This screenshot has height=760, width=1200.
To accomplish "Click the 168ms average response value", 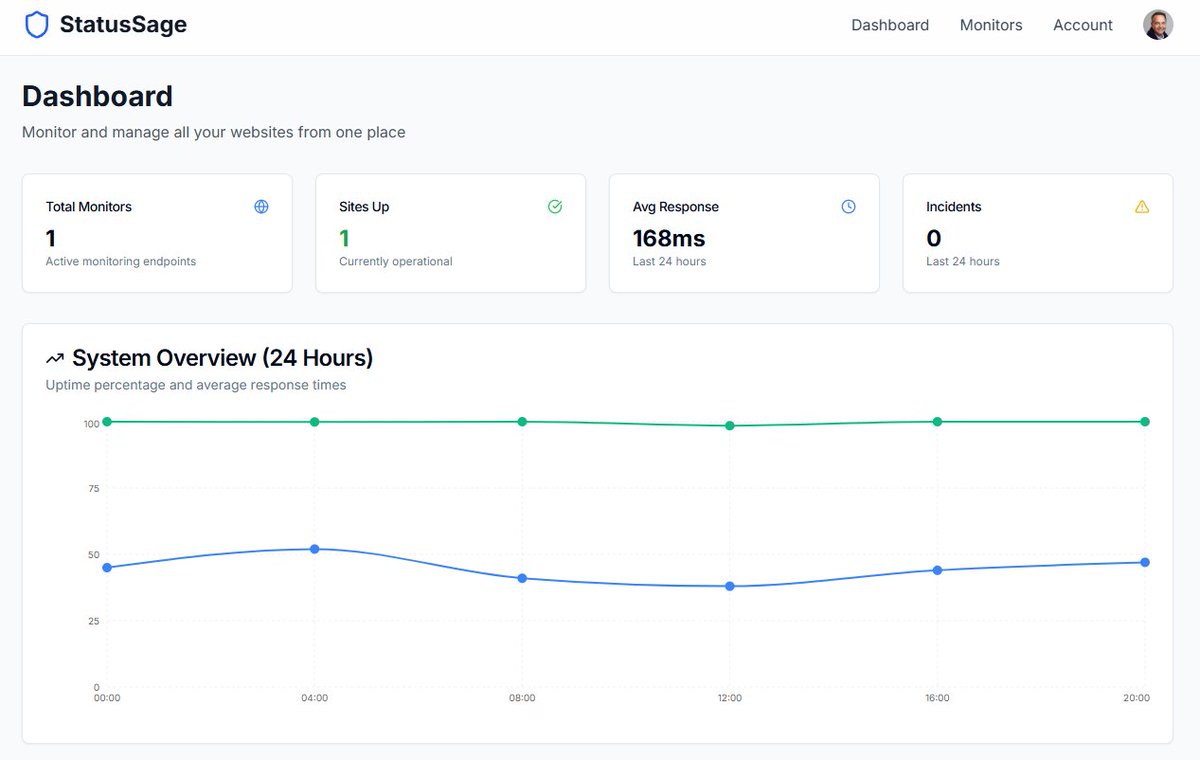I will tap(668, 238).
